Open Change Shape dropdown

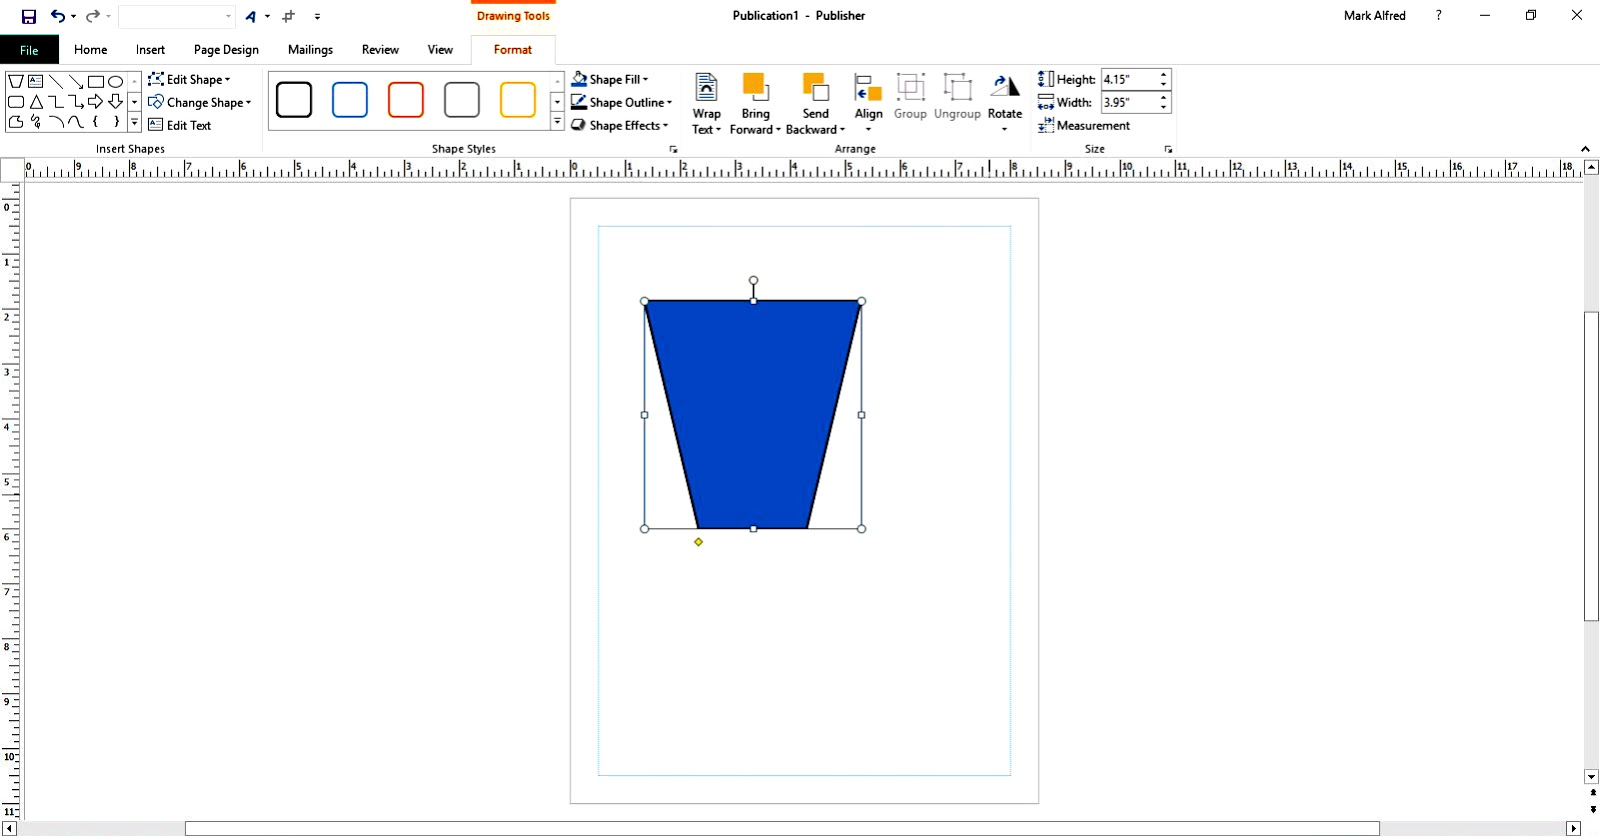point(200,102)
